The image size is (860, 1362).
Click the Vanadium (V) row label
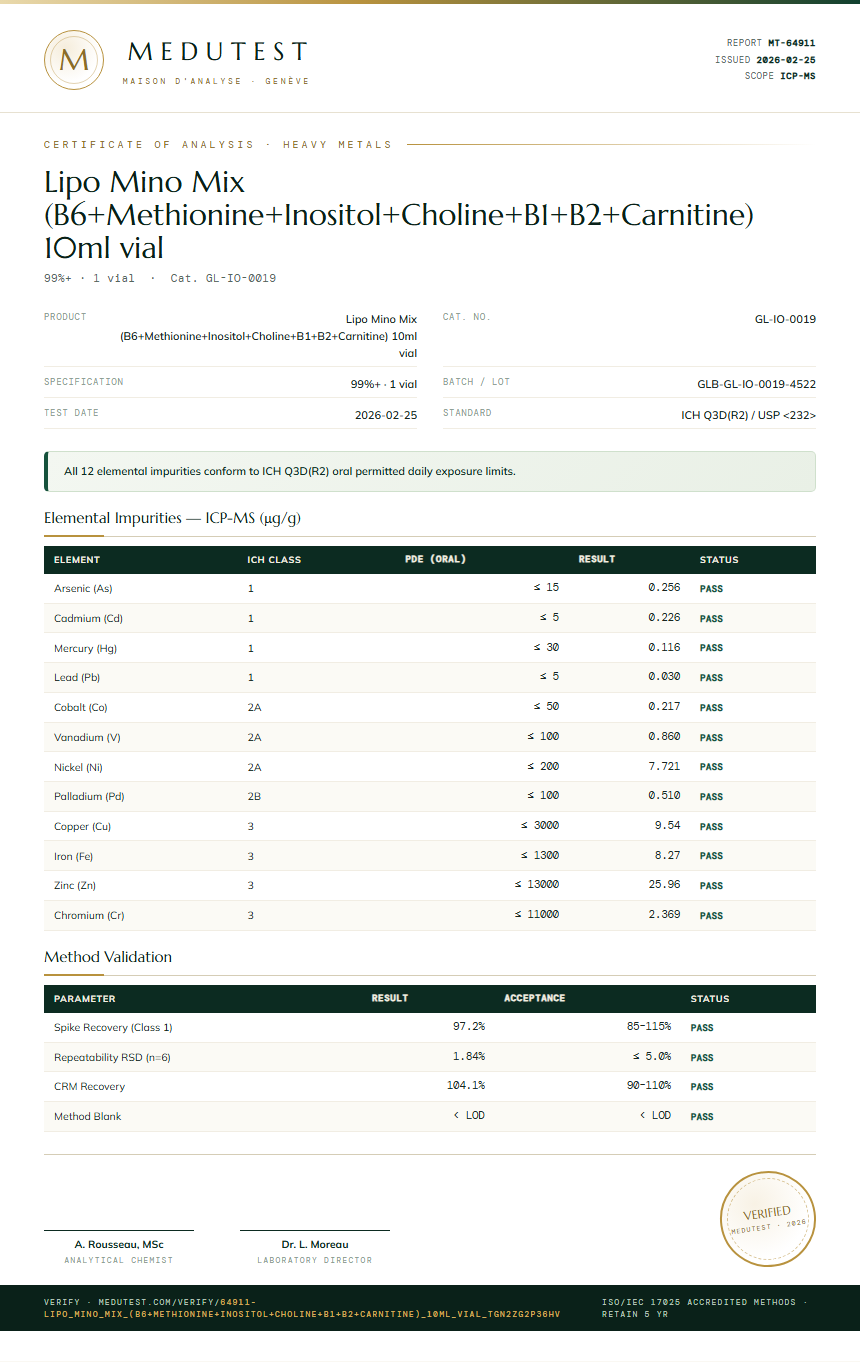coord(87,738)
